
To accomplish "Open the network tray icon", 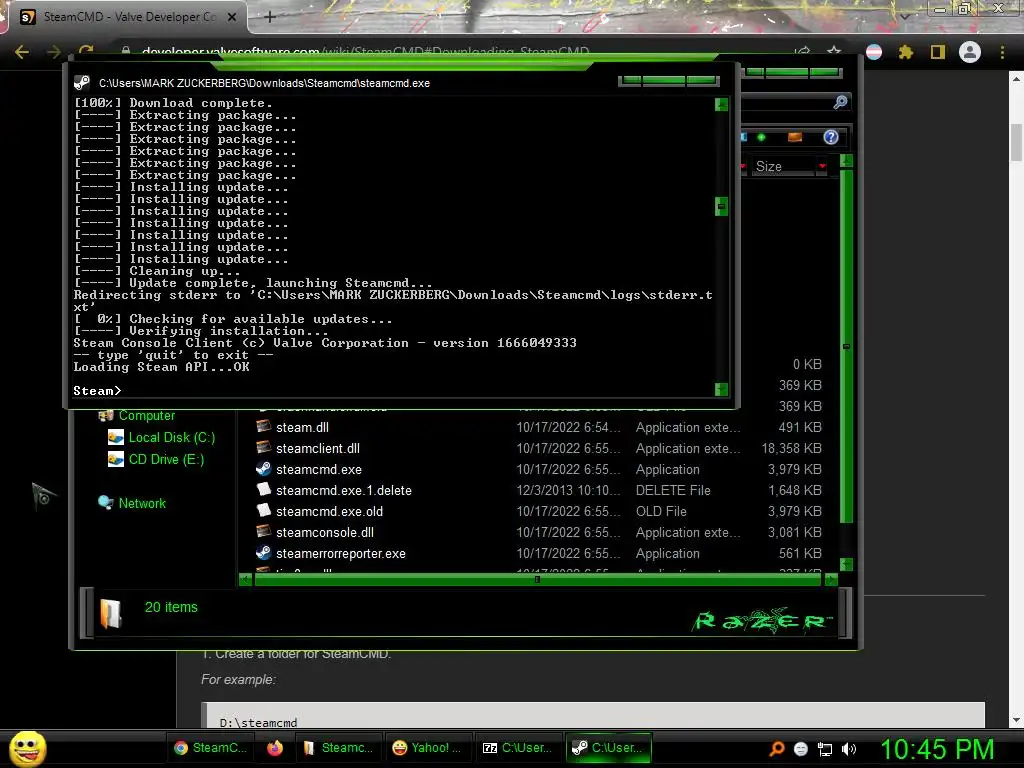I will [825, 750].
